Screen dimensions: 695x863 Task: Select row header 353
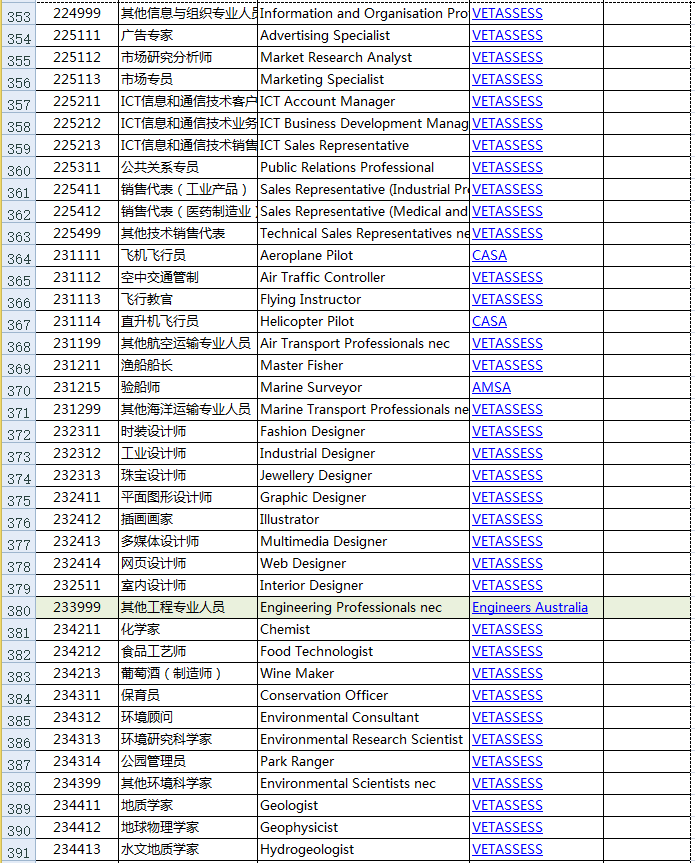(x=19, y=14)
